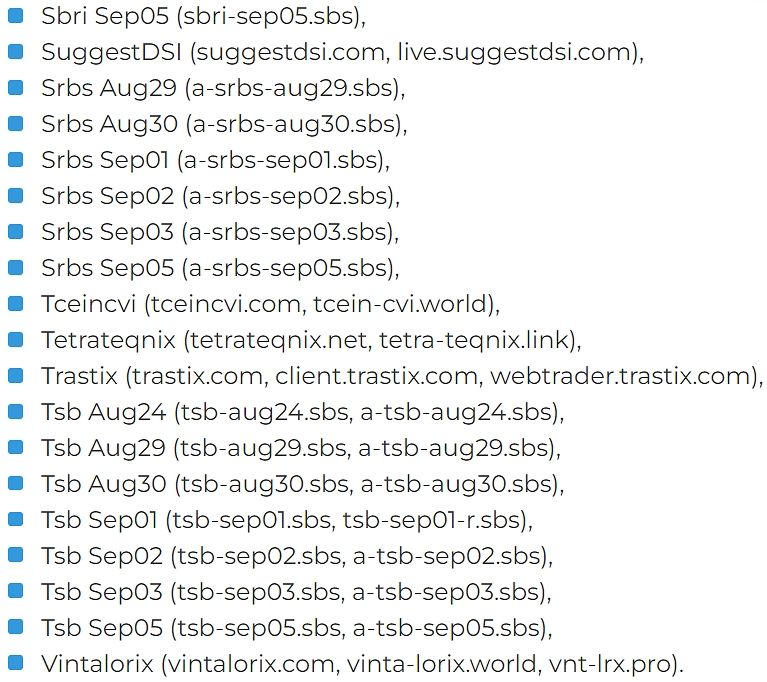Click the a-tsb-sep05.sbs domain text
This screenshot has width=767, height=682.
click(452, 628)
